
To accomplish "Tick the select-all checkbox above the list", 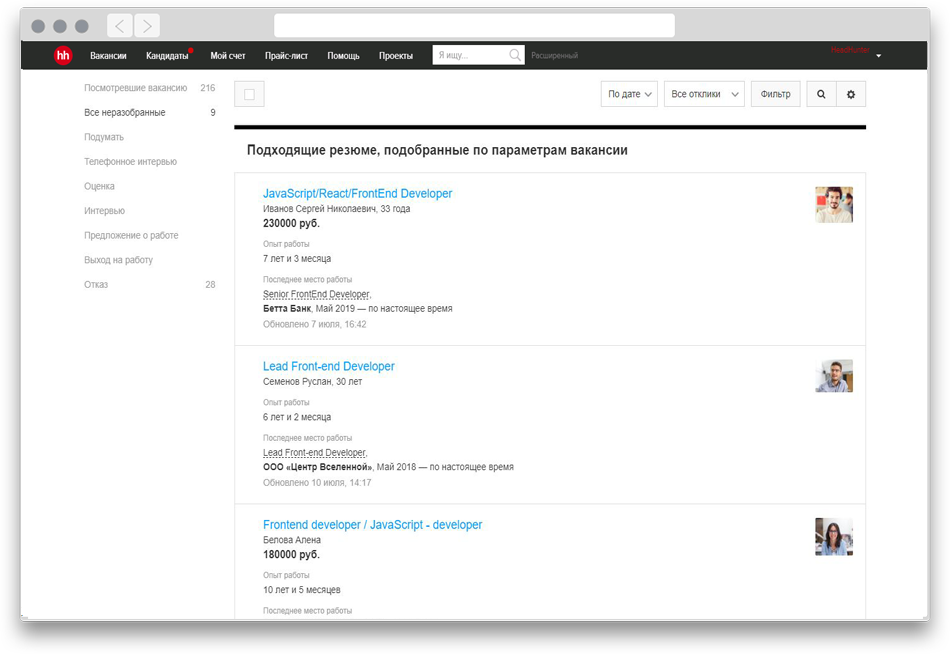I will pyautogui.click(x=249, y=94).
